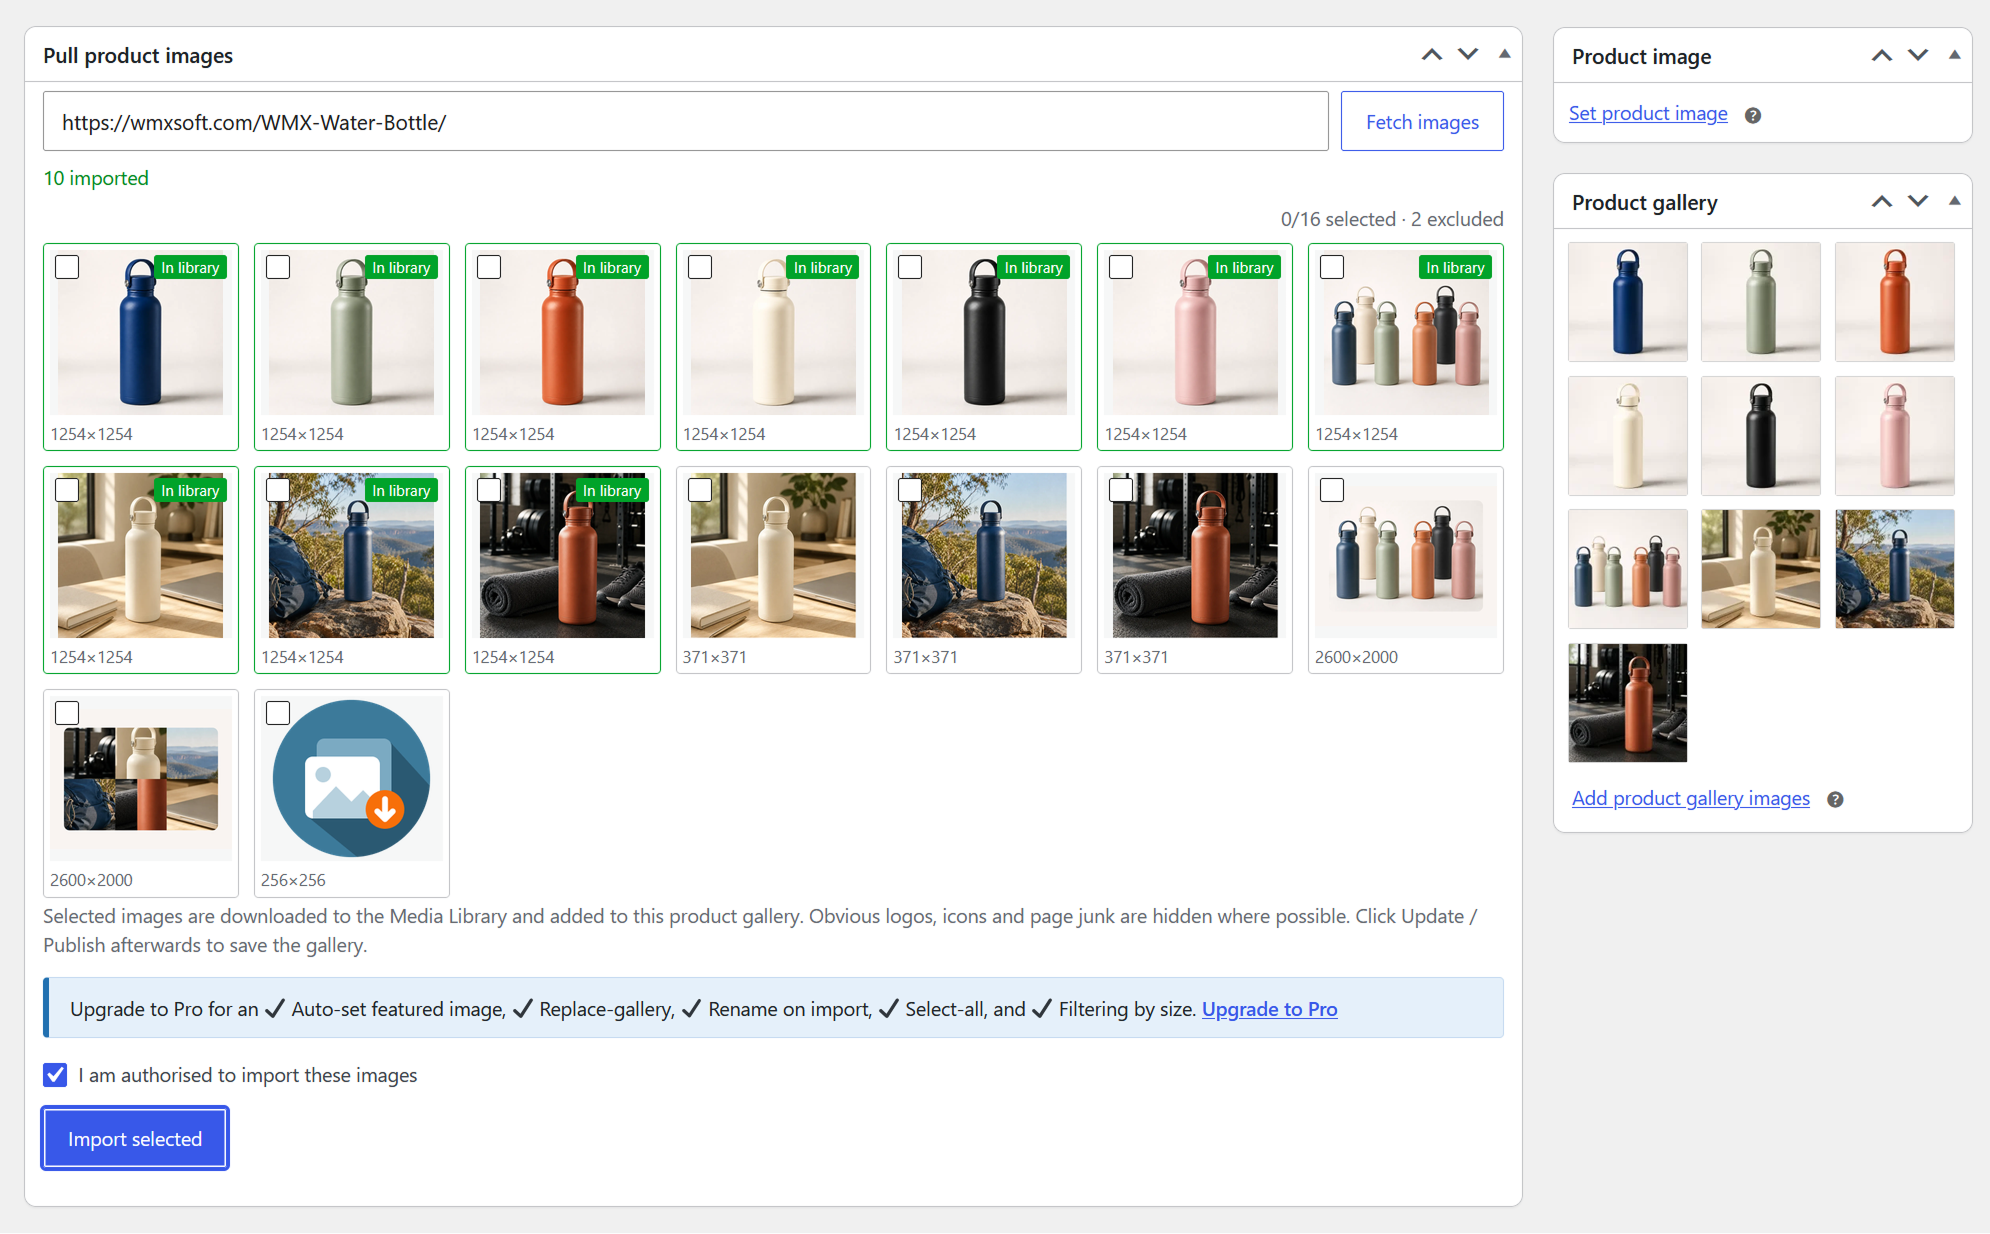Collapse the Product image panel
The image size is (1990, 1234).
point(1954,56)
